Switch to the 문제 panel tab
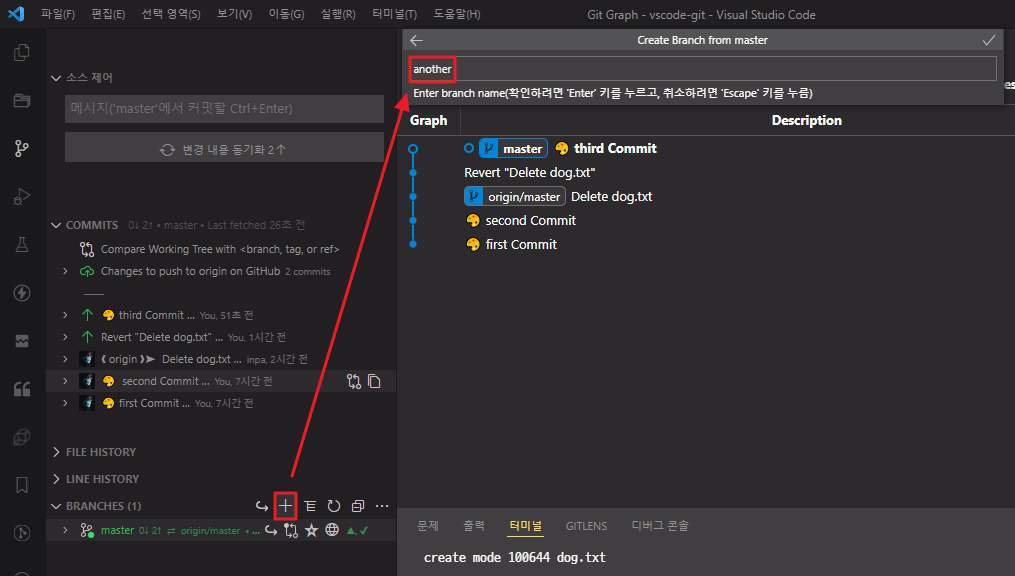 click(x=428, y=526)
